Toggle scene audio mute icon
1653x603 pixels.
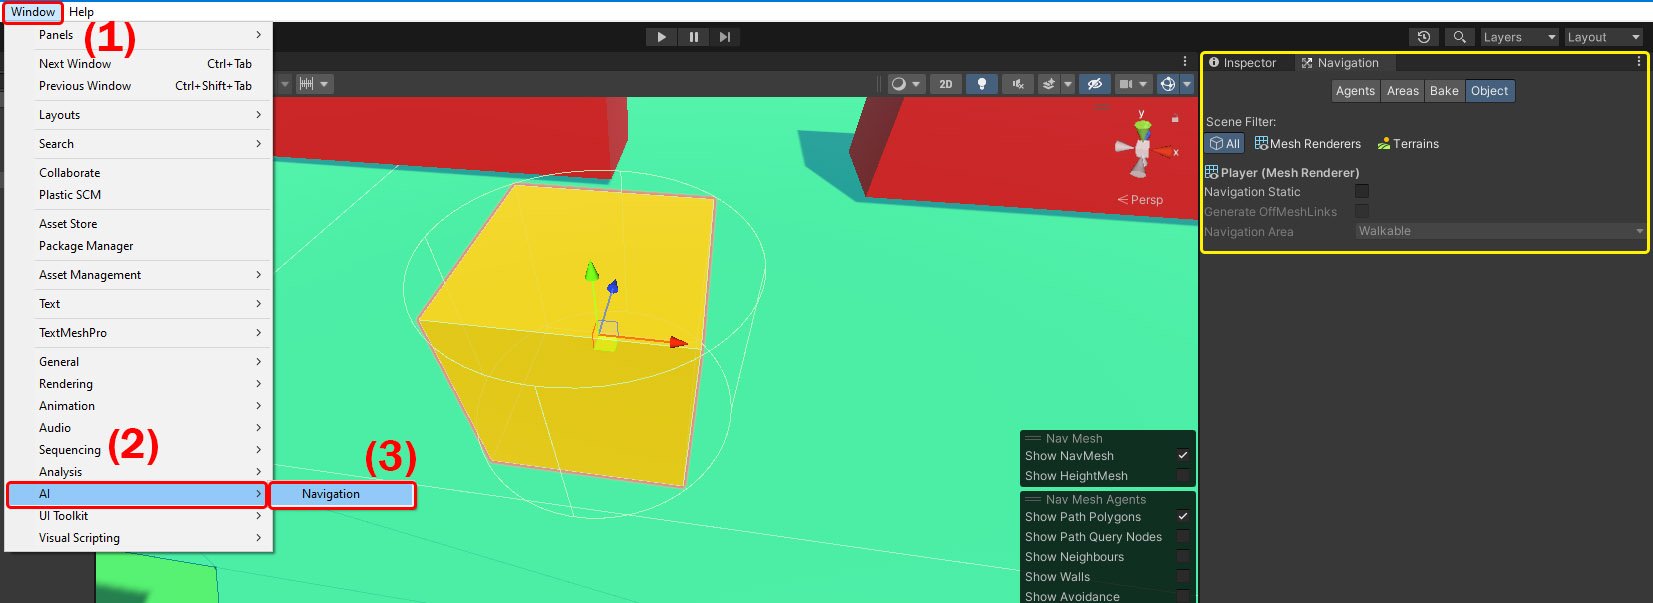(1017, 84)
